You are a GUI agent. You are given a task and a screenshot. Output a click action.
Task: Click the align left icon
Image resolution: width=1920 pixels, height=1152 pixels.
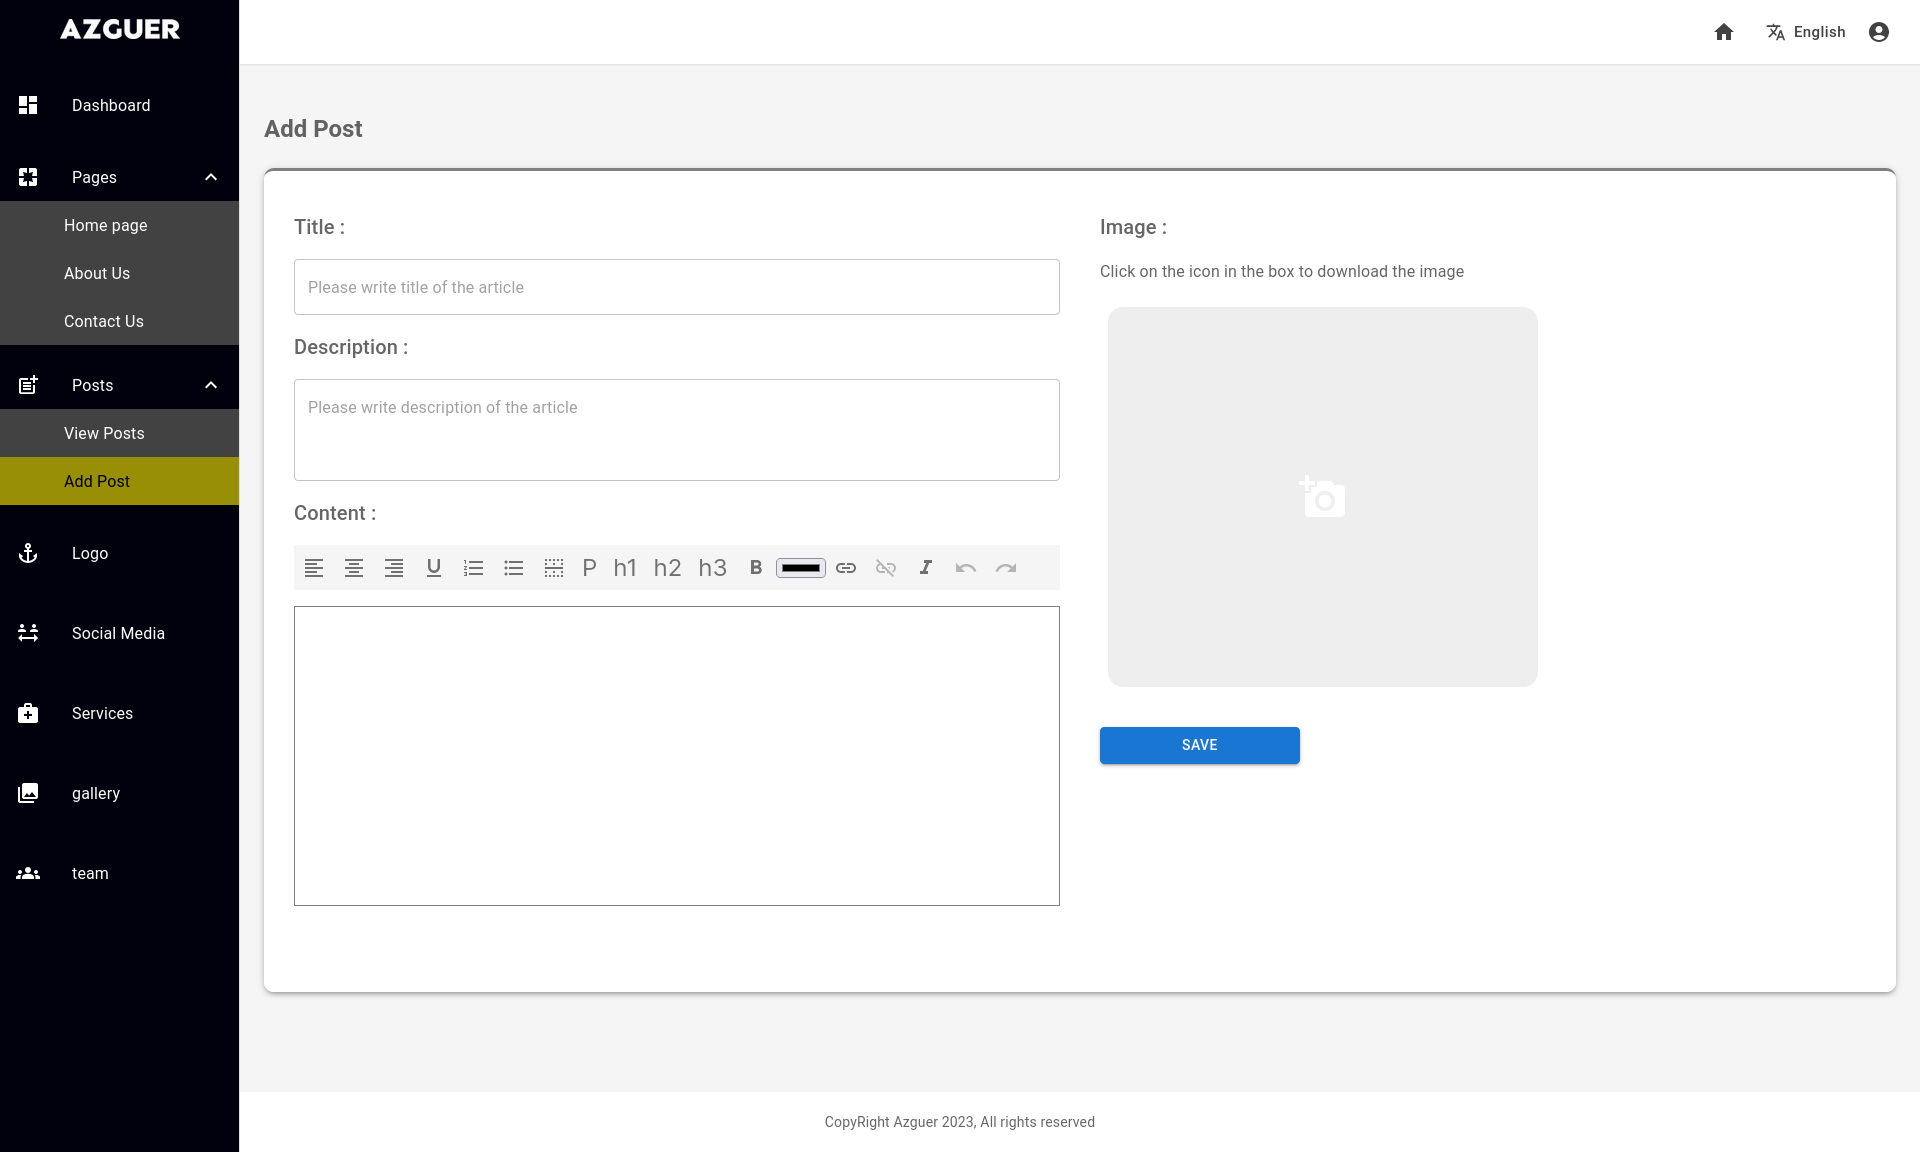(314, 568)
